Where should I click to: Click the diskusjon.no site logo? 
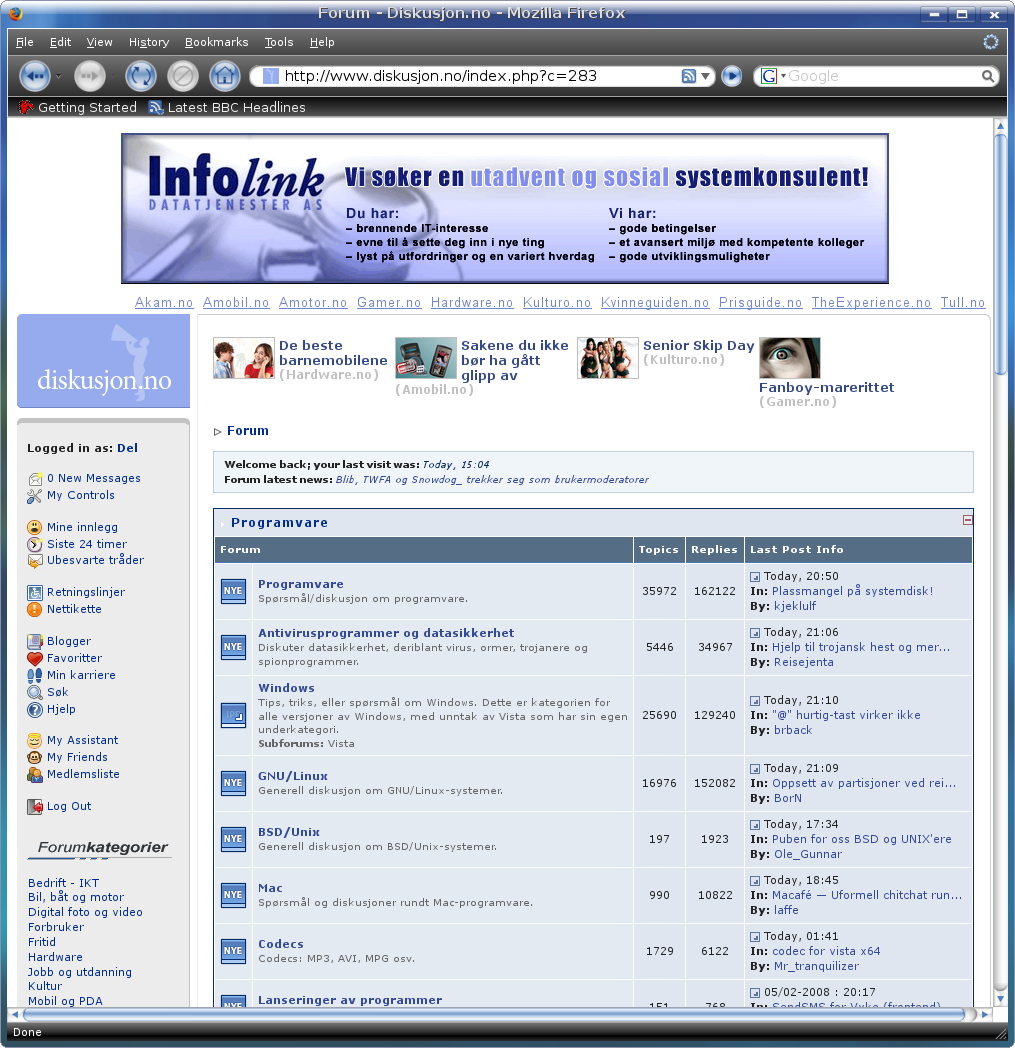point(104,361)
